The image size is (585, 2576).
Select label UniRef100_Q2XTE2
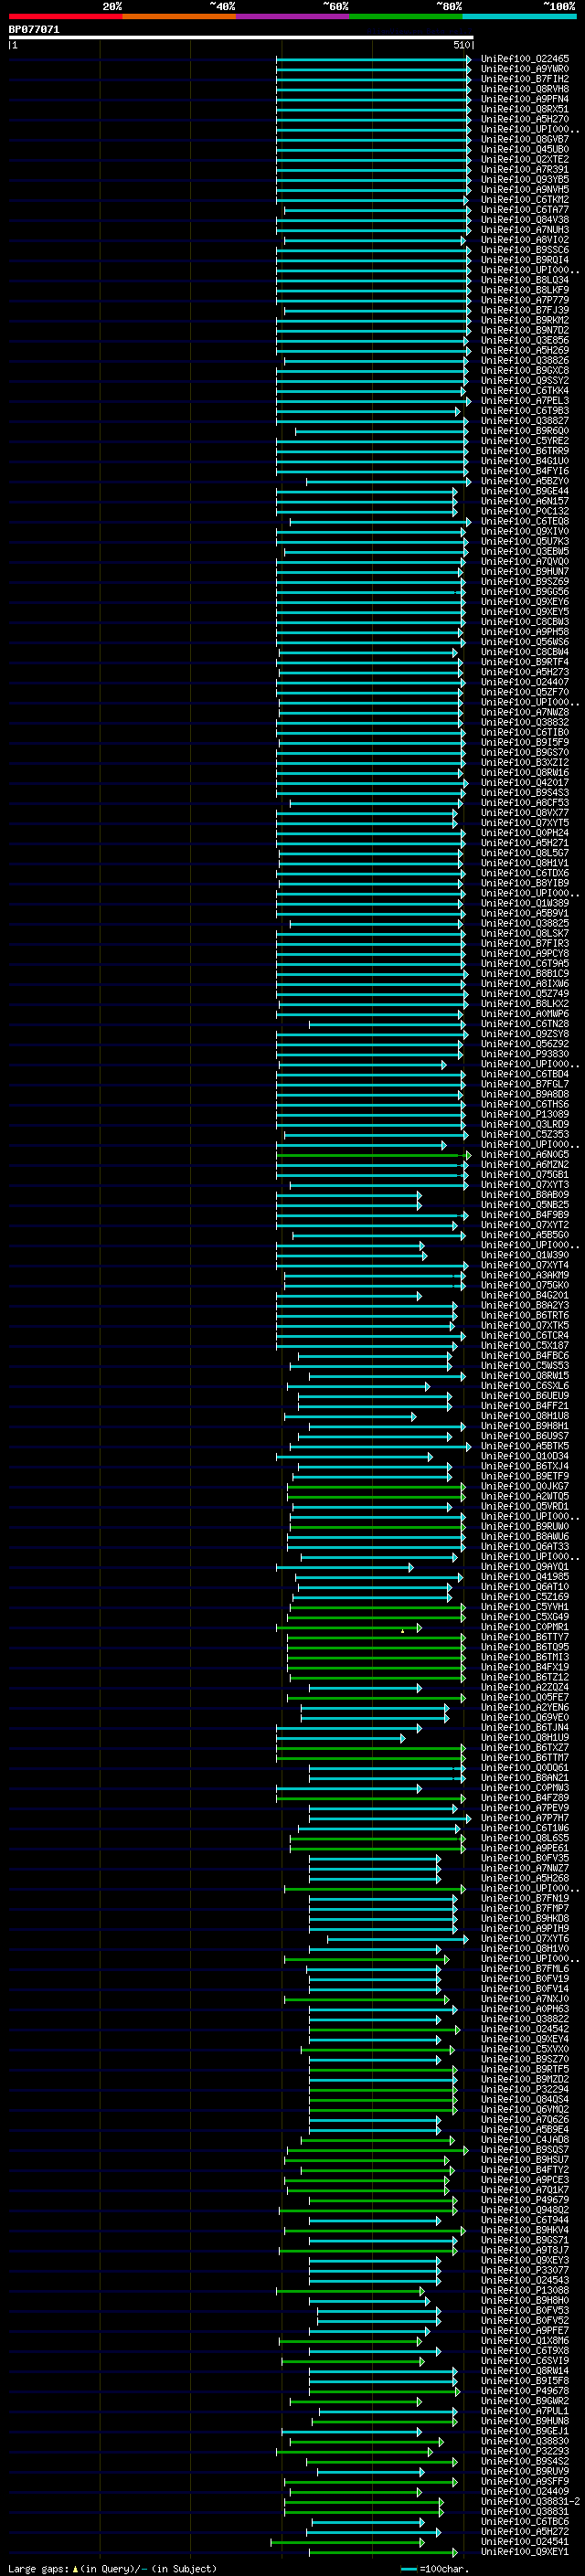(x=525, y=159)
